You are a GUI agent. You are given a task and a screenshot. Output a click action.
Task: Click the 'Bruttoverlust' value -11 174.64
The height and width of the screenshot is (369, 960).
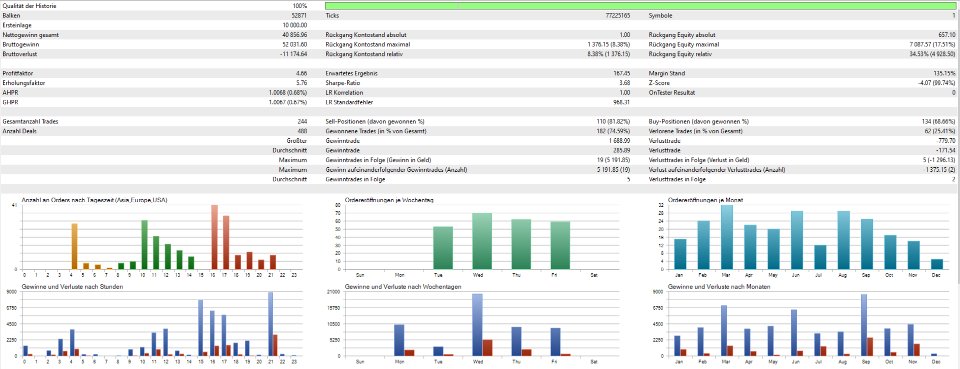(x=294, y=54)
